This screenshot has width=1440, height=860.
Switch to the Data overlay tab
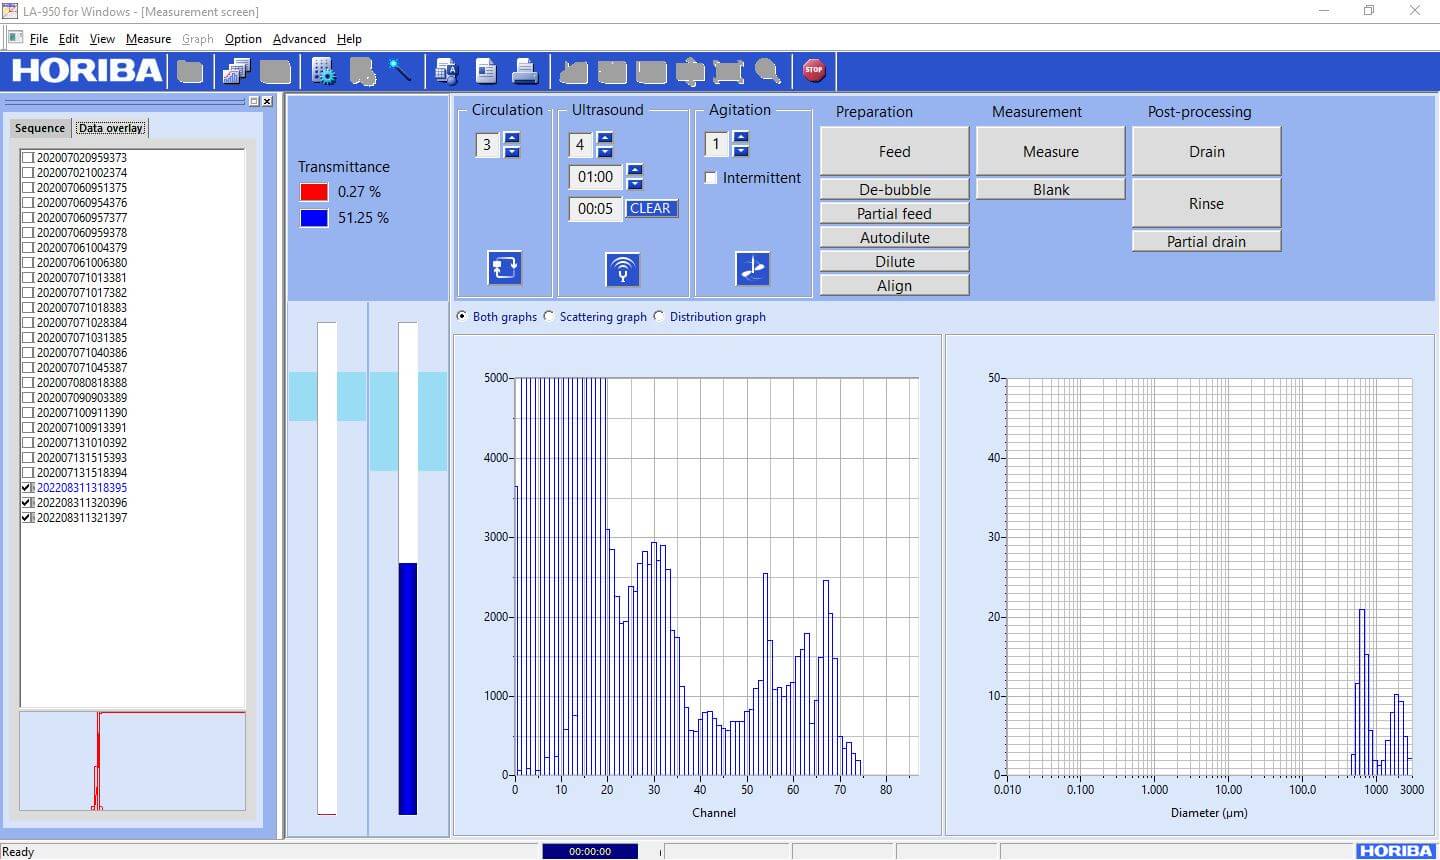110,127
